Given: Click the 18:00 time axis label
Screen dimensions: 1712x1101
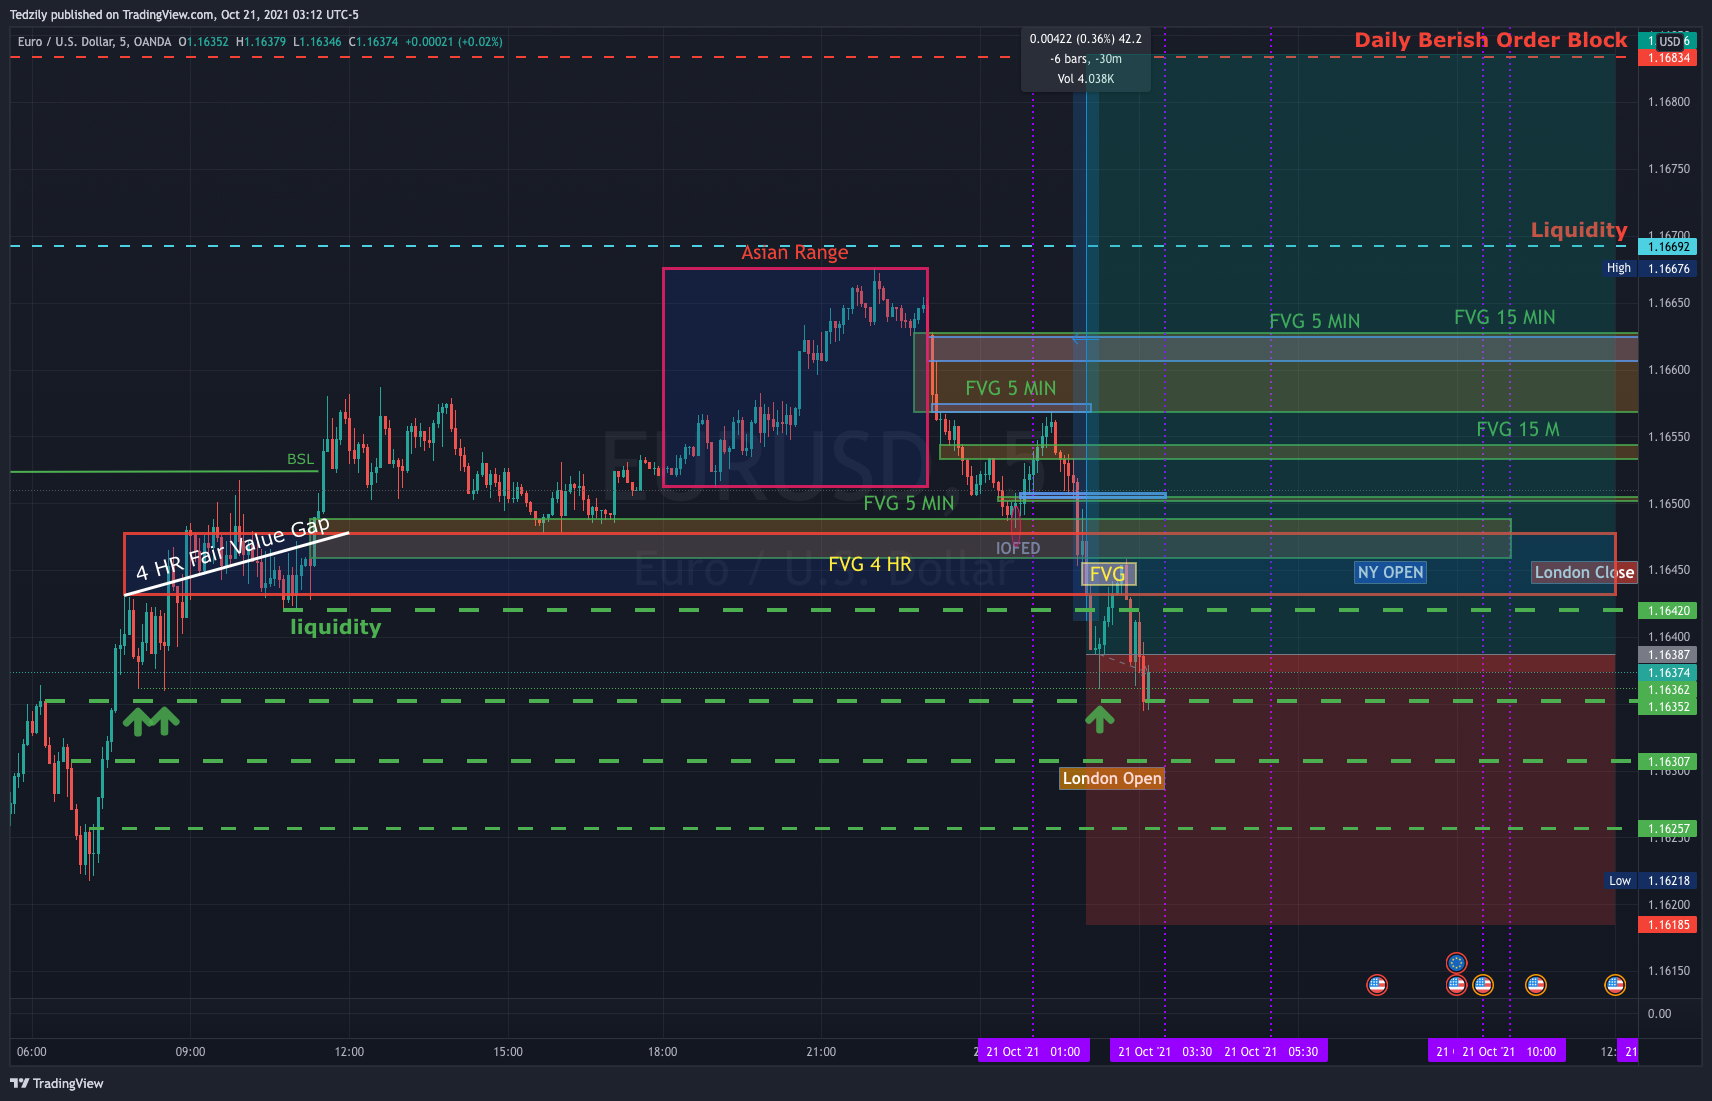Looking at the screenshot, I should tap(662, 1052).
